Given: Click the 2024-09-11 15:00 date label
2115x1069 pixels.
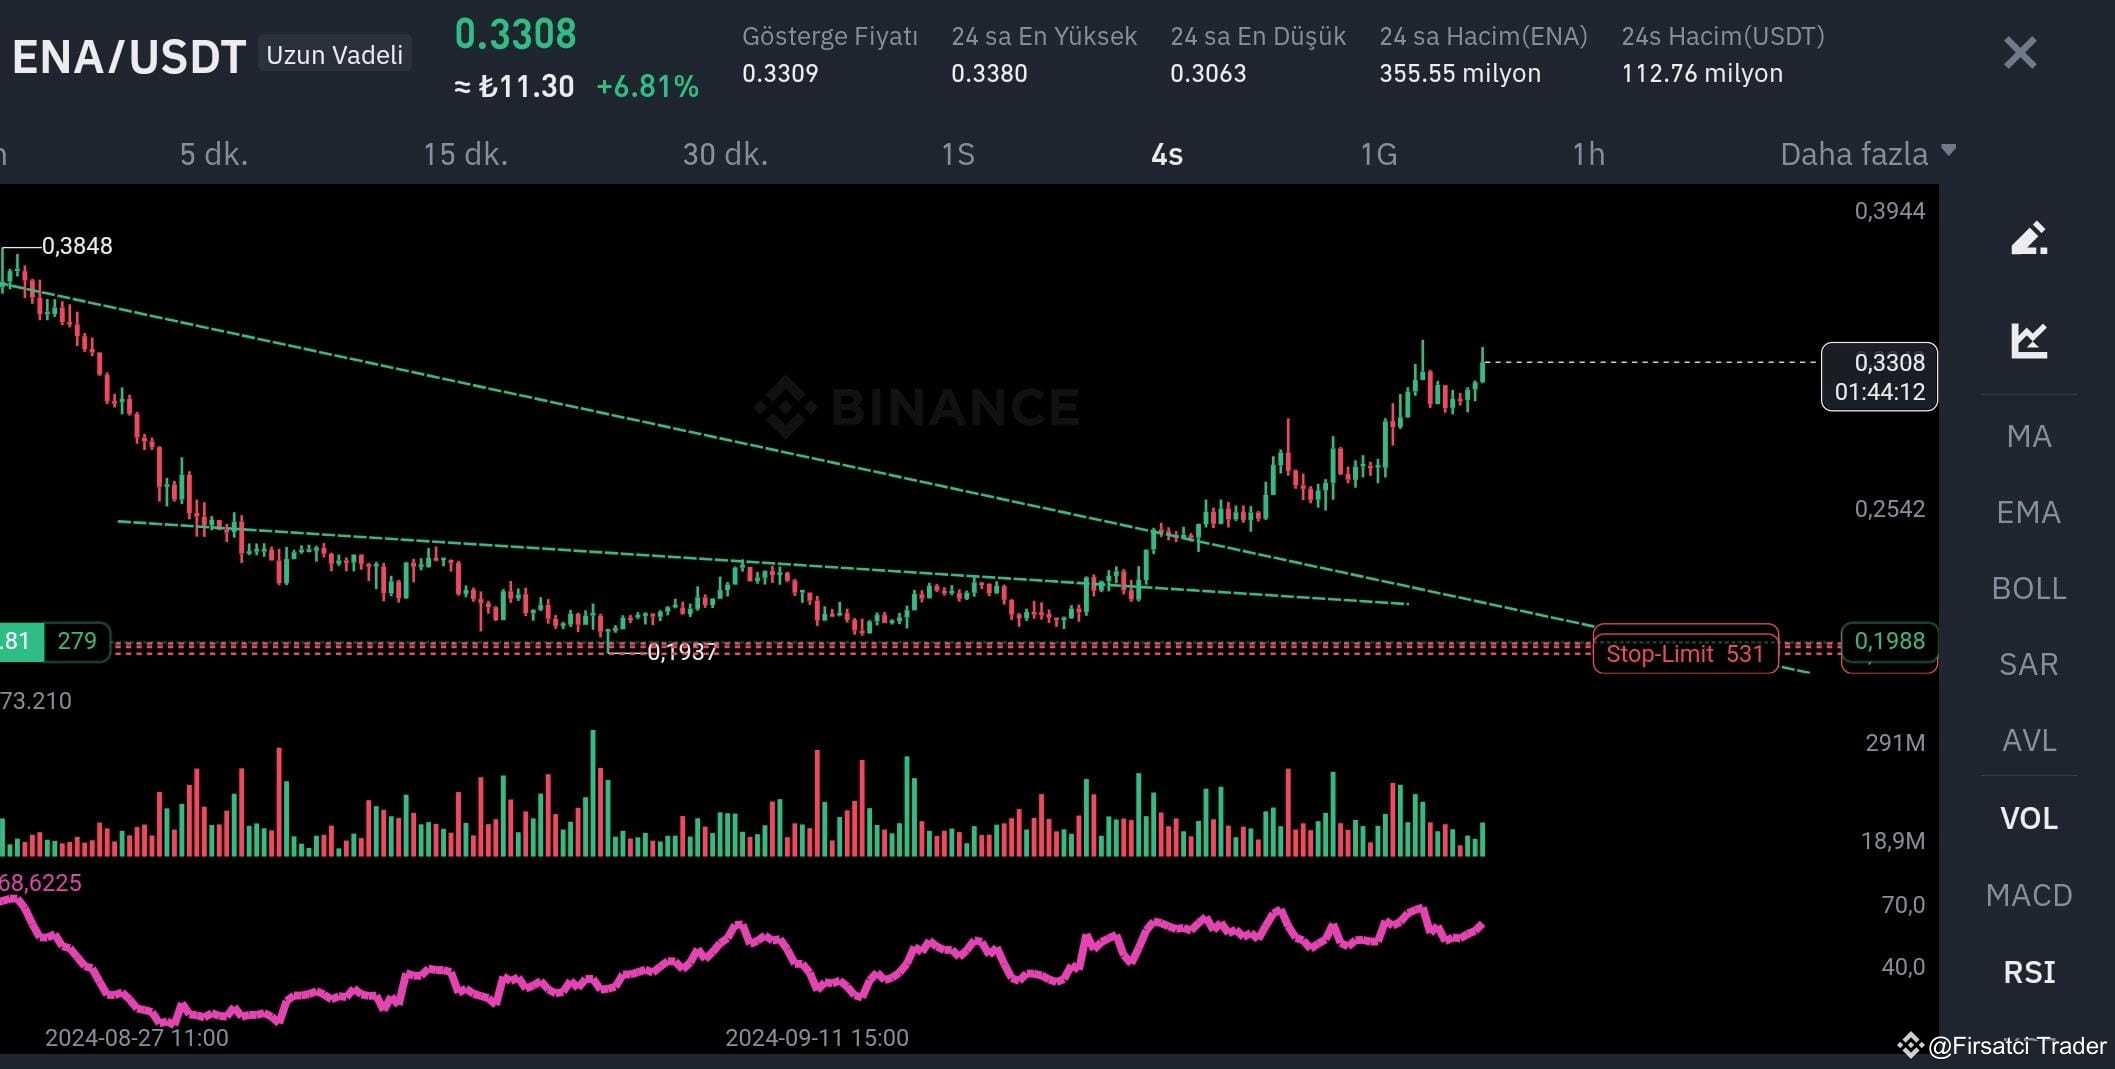Looking at the screenshot, I should coord(817,1038).
